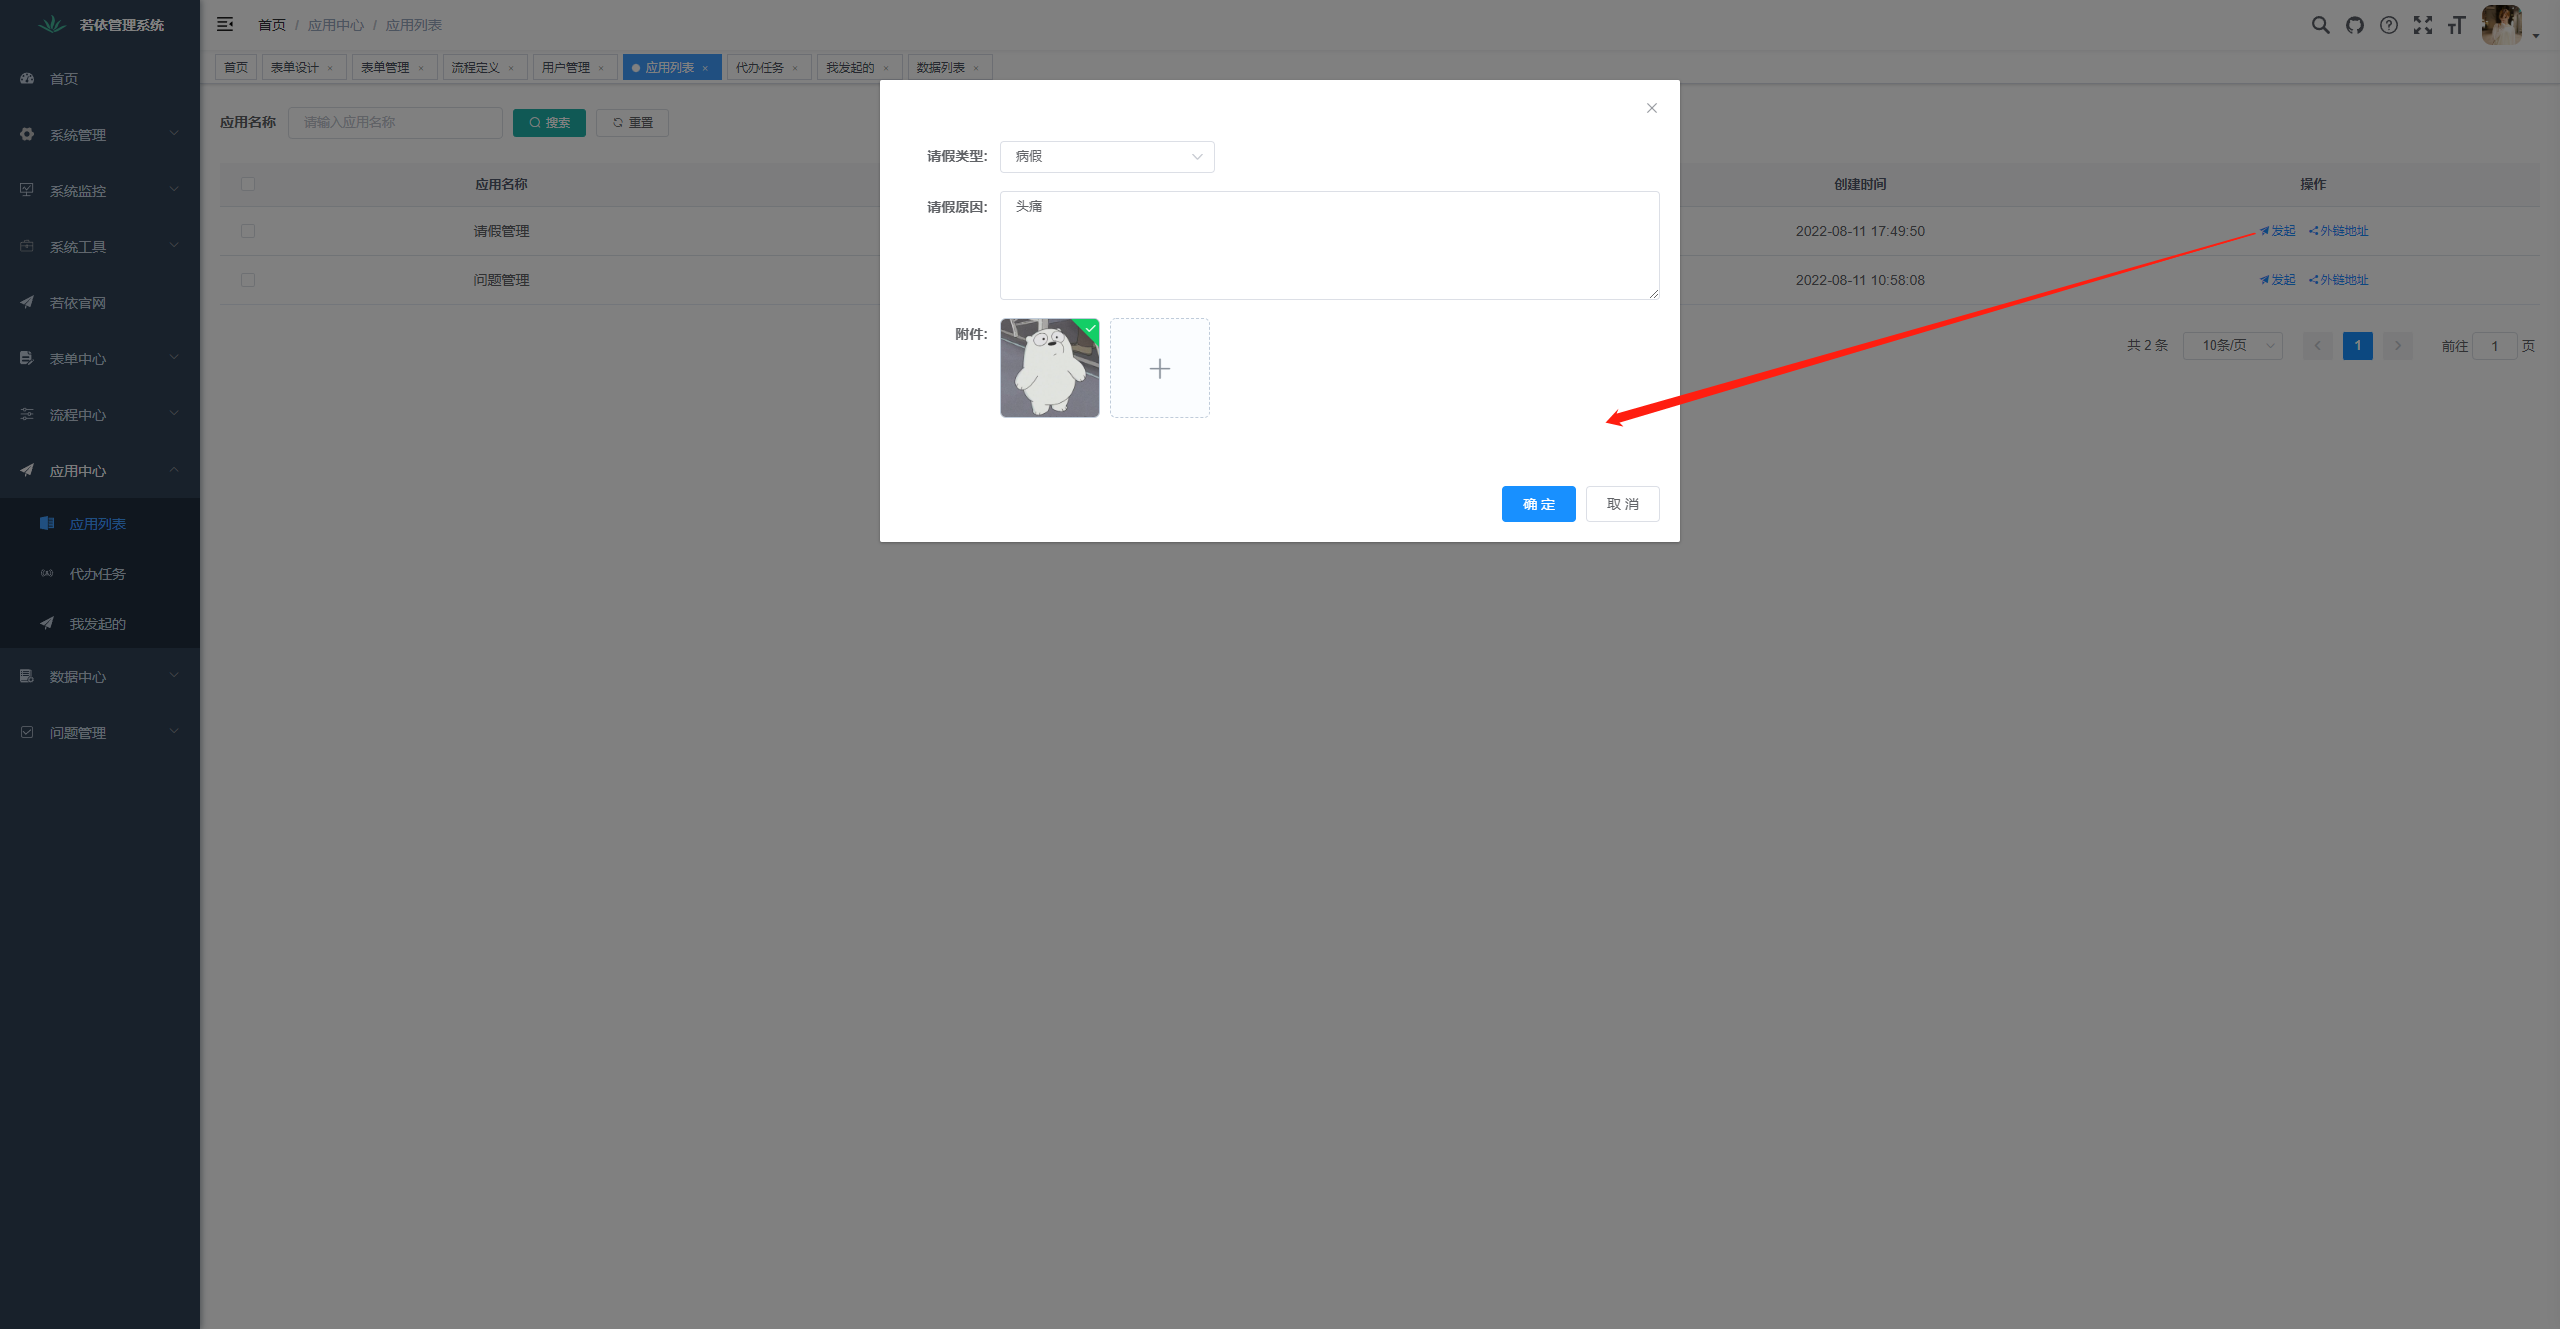This screenshot has width=2560, height=1329.
Task: Click 取消 button to cancel
Action: [1619, 503]
